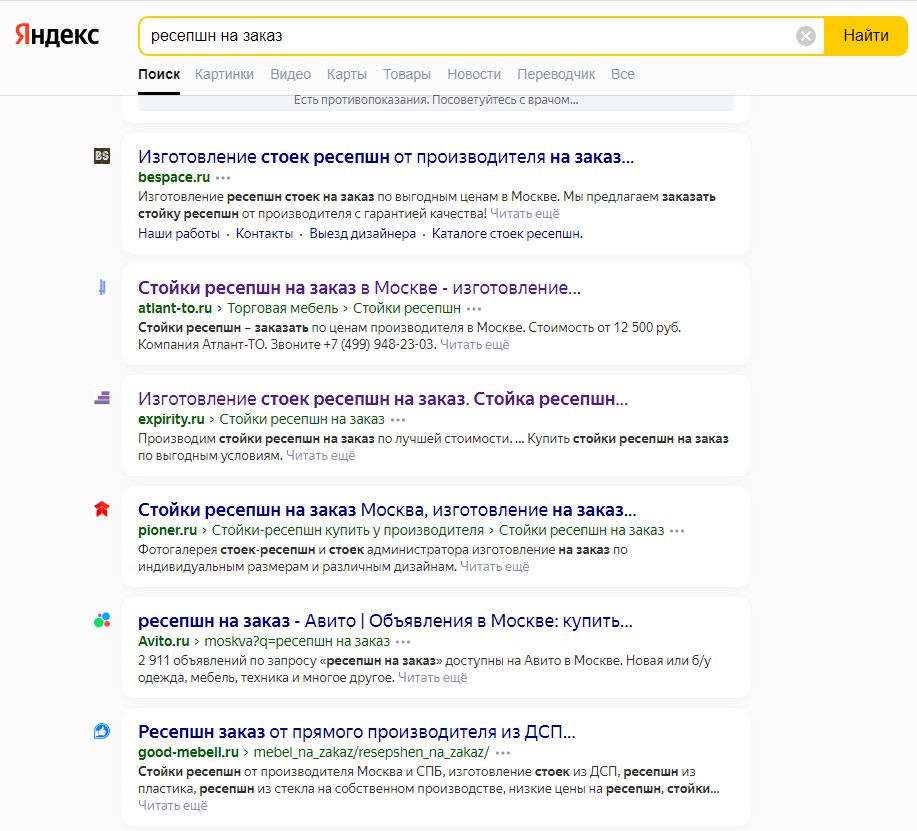Click the expirity.ru domain link
The image size is (917, 831).
(x=171, y=419)
